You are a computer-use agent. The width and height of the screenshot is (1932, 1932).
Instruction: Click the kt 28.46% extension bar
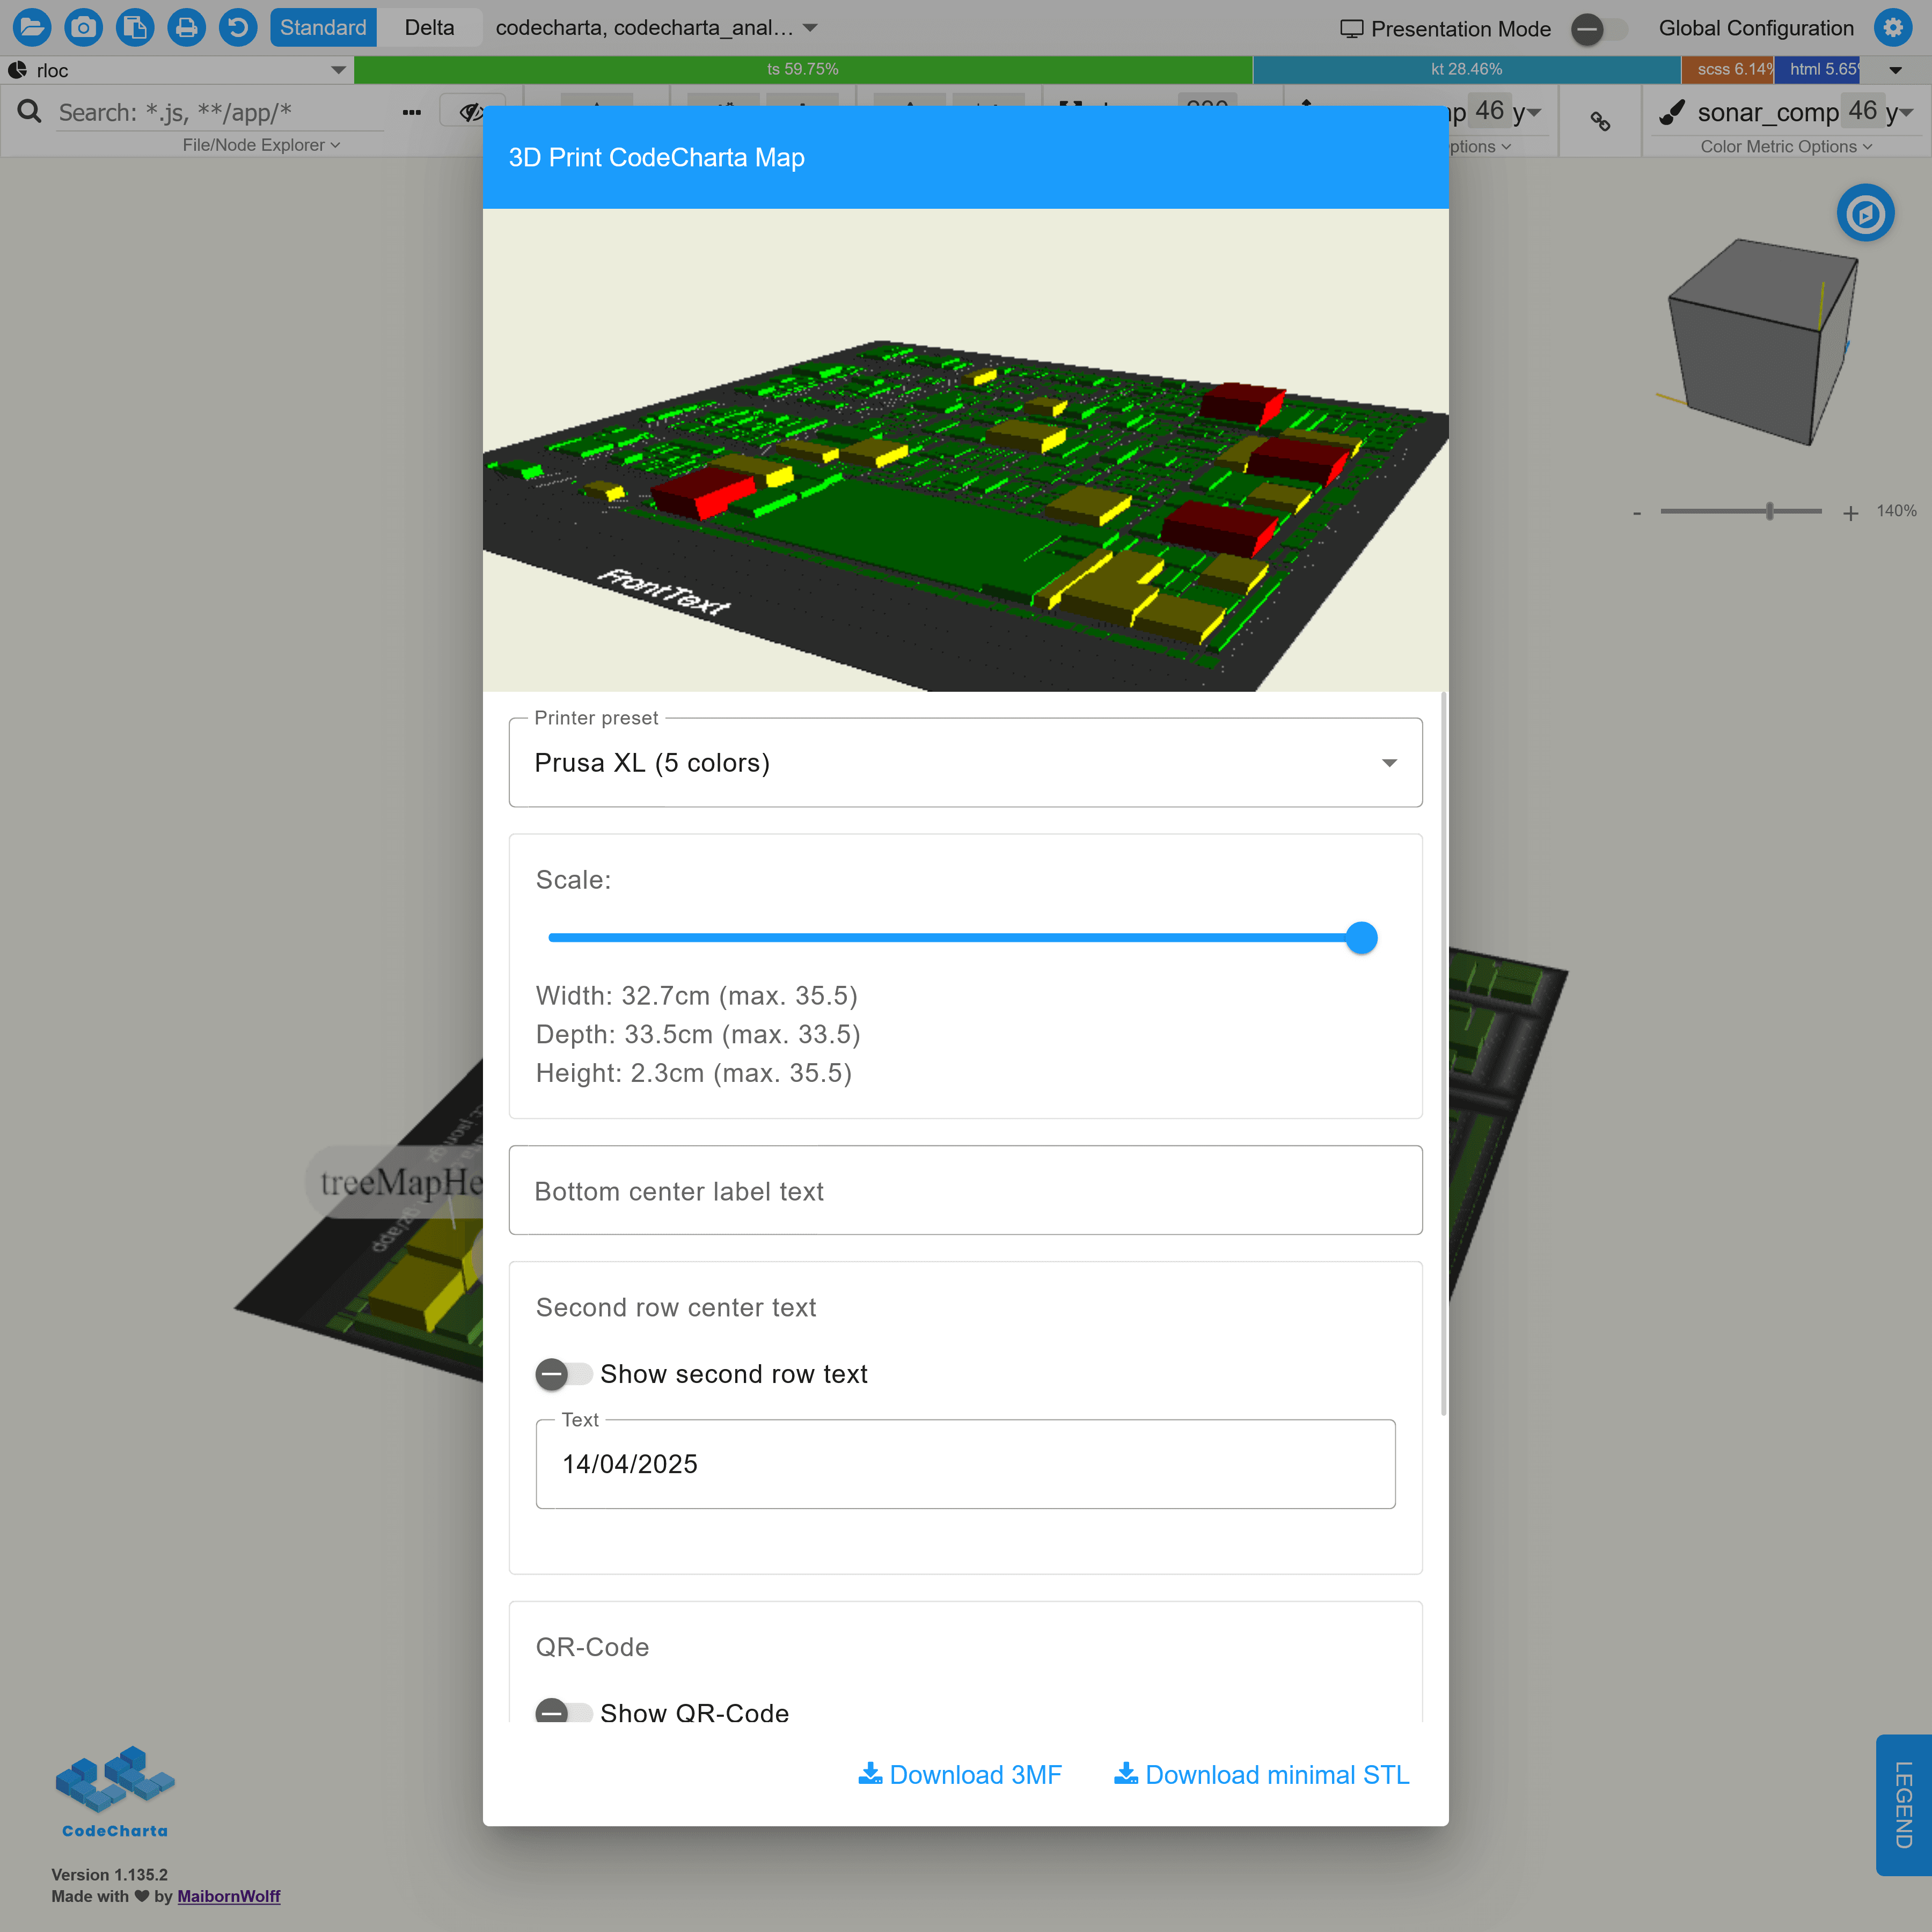click(1466, 69)
